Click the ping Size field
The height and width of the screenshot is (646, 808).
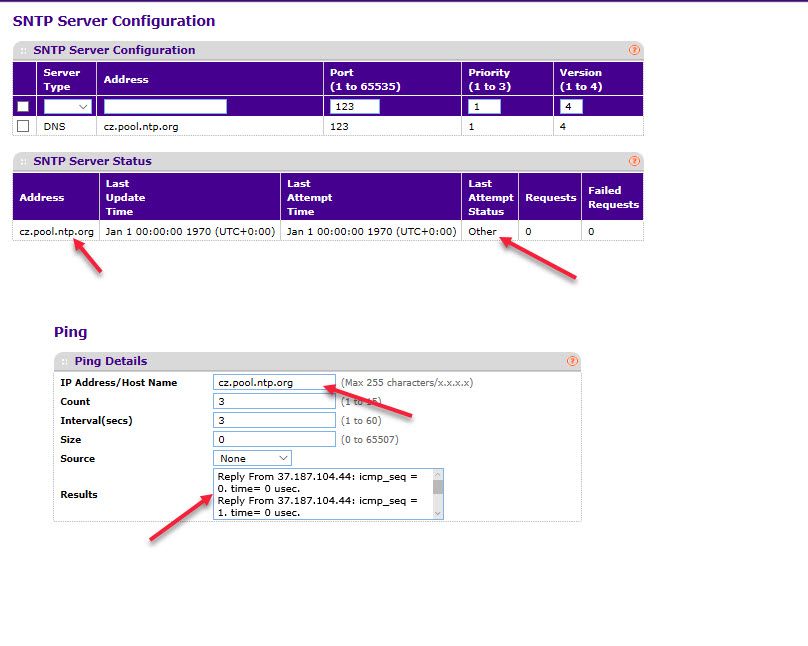274,439
